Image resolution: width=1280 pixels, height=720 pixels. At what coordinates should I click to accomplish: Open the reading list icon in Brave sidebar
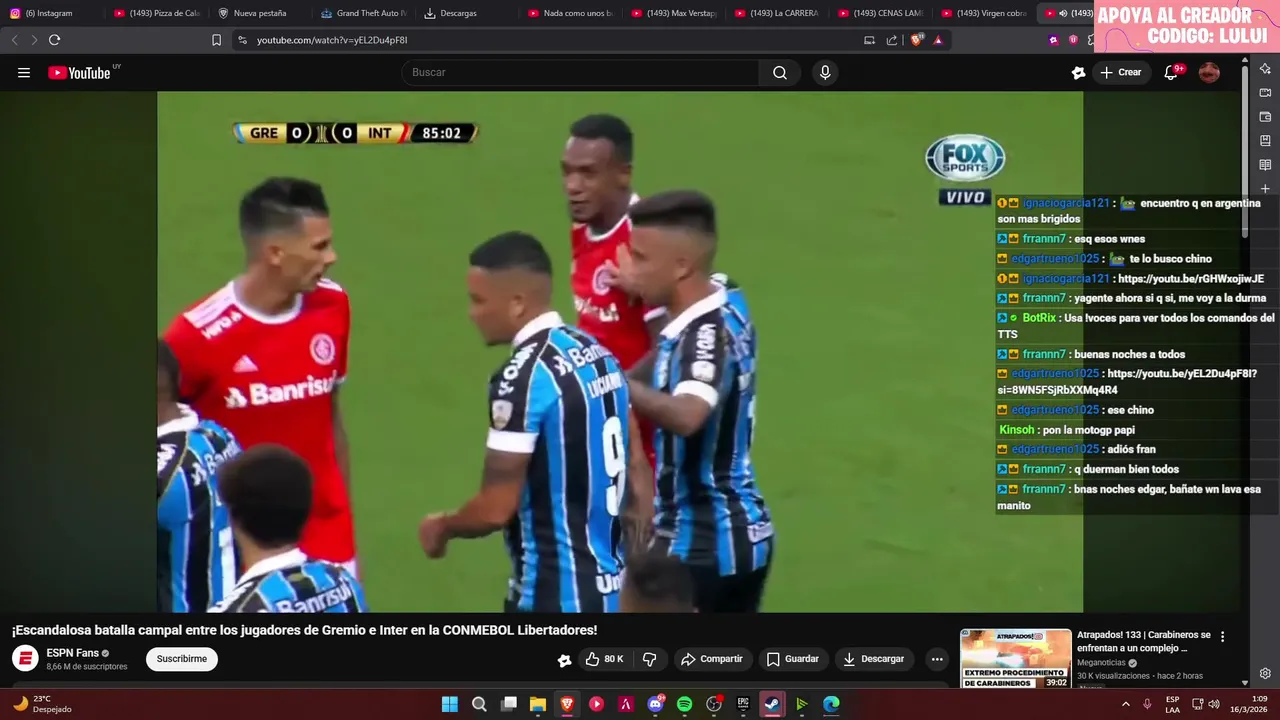click(x=1265, y=165)
